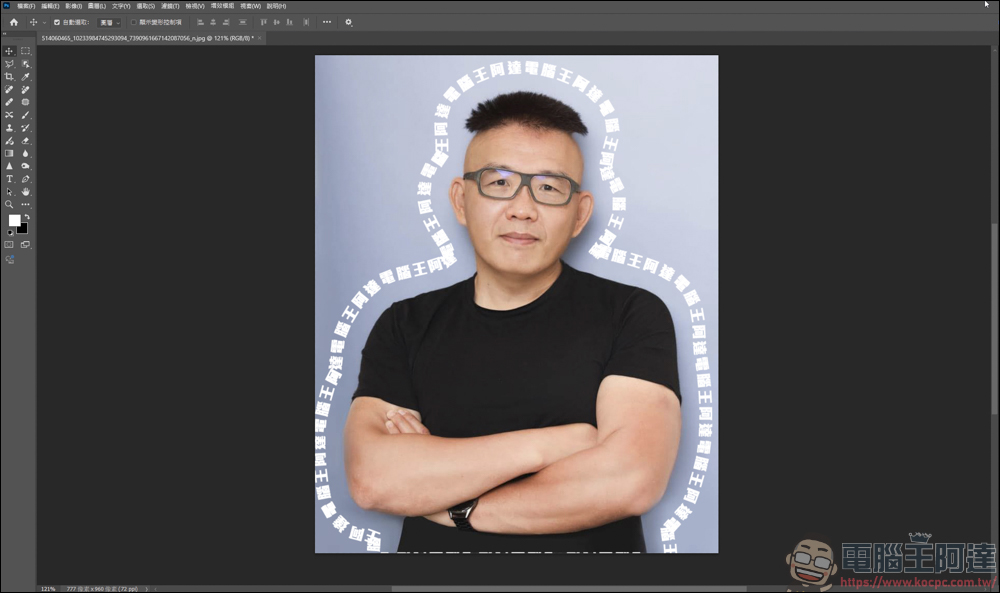Select the Zoom magnifier tool

click(9, 205)
